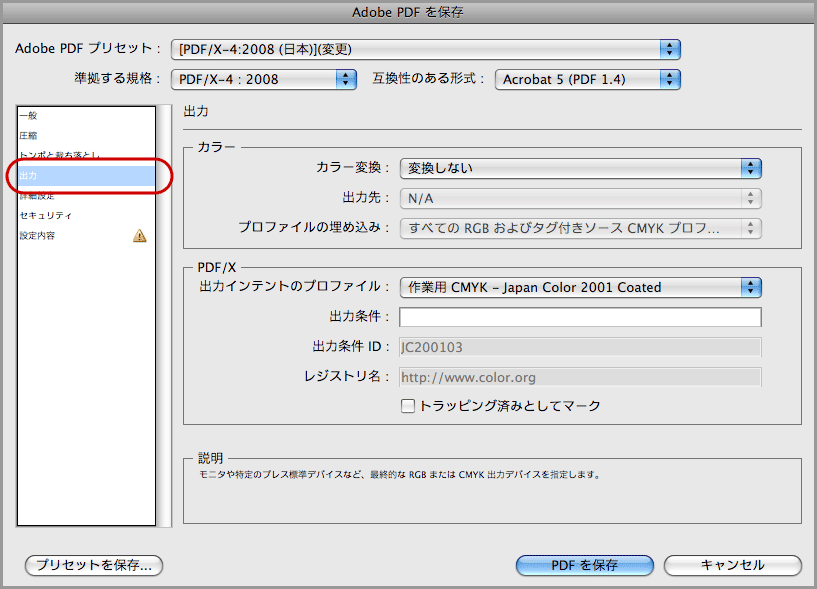Select 圧縮 in the category list

click(x=86, y=136)
